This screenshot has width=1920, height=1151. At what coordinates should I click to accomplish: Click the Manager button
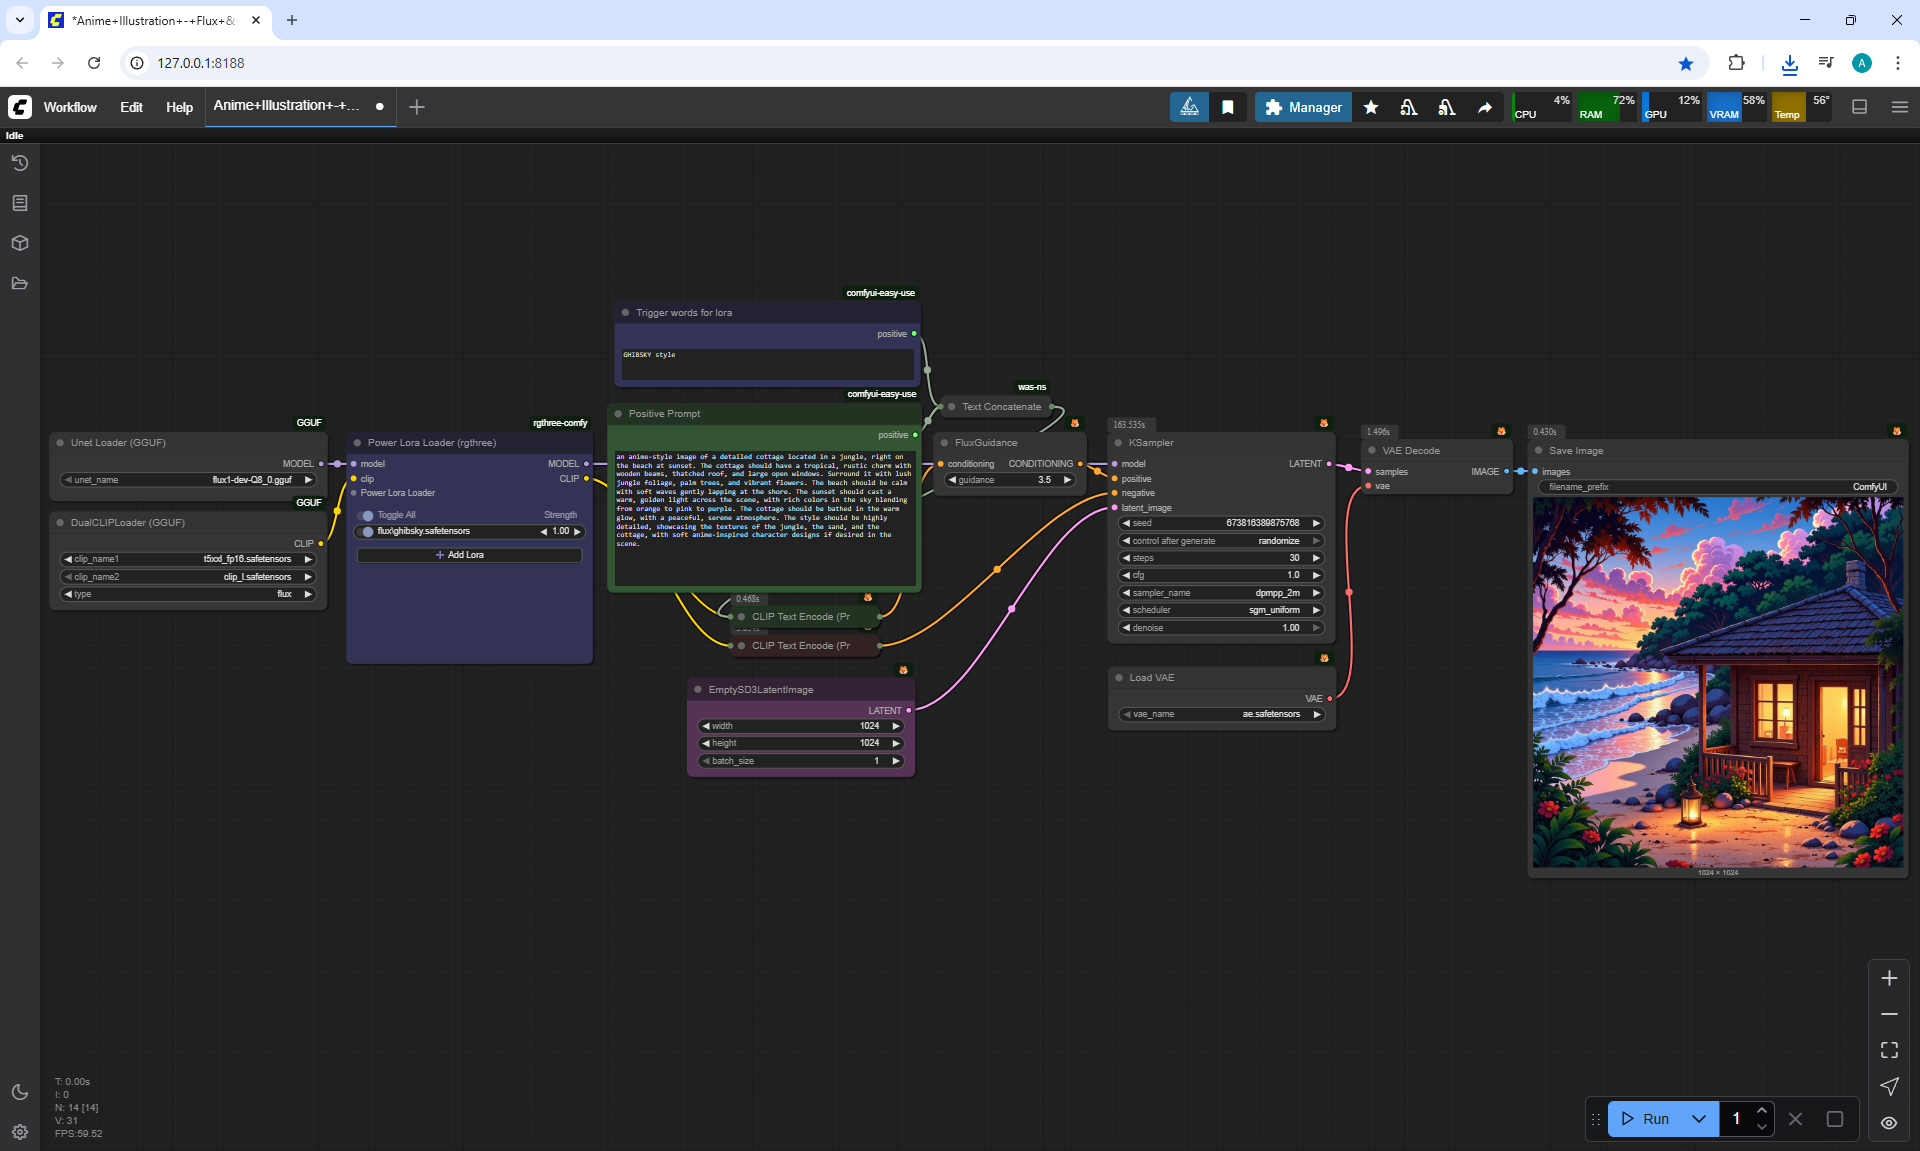point(1303,107)
